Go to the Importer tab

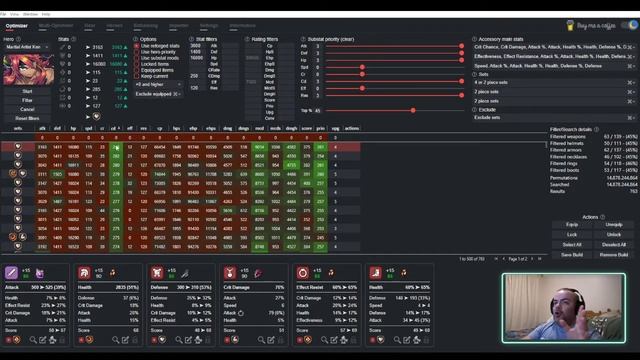tap(179, 26)
